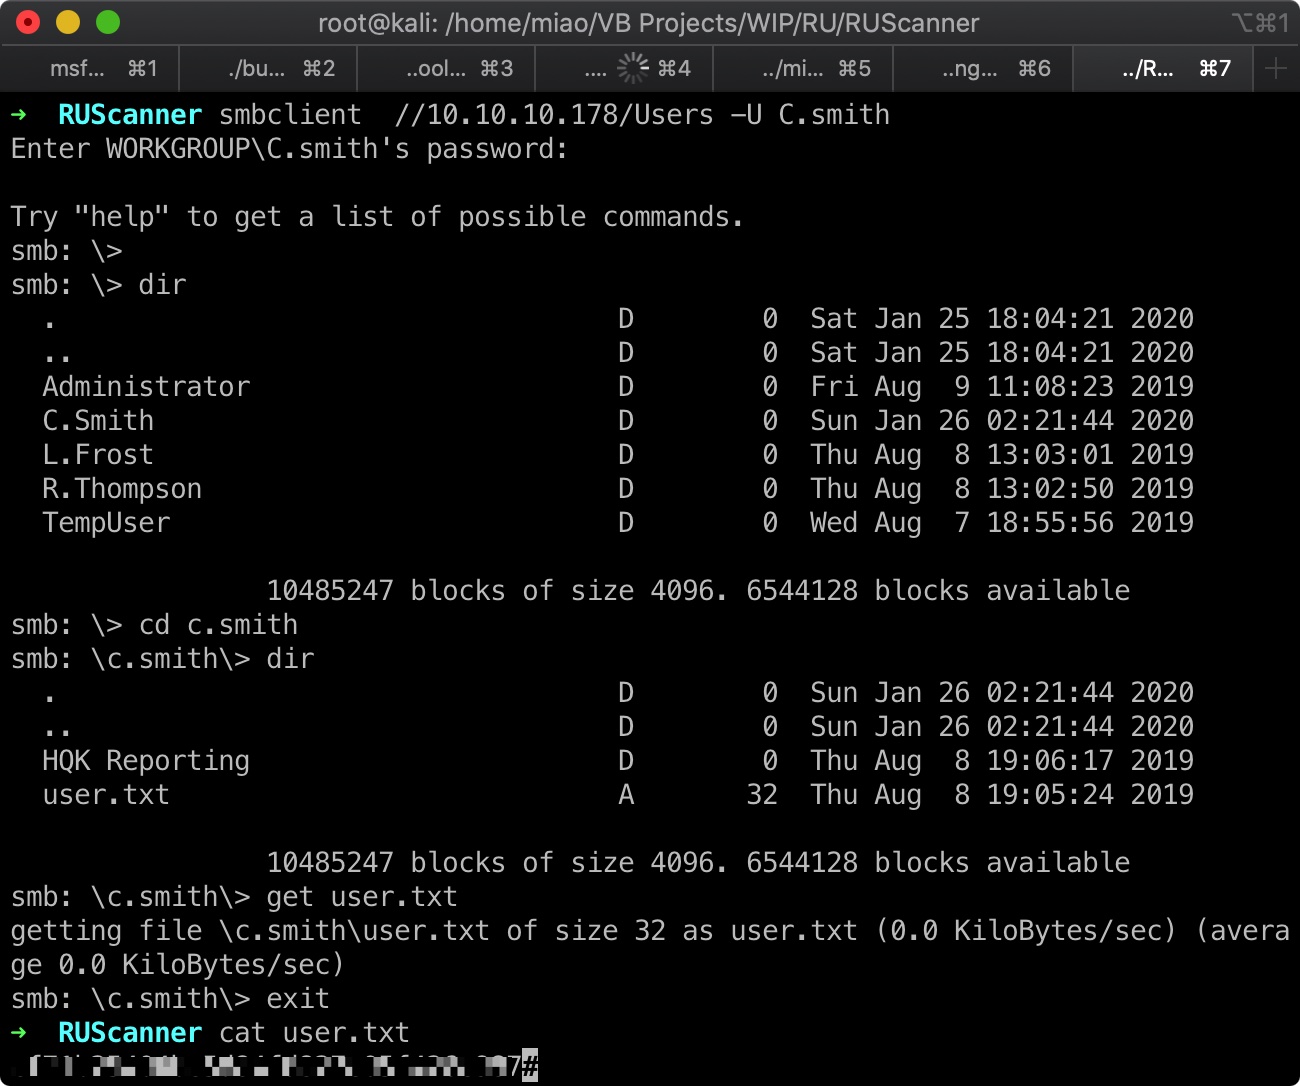The height and width of the screenshot is (1086, 1300).
Task: Switch to the msf... terminal tab
Action: 91,68
